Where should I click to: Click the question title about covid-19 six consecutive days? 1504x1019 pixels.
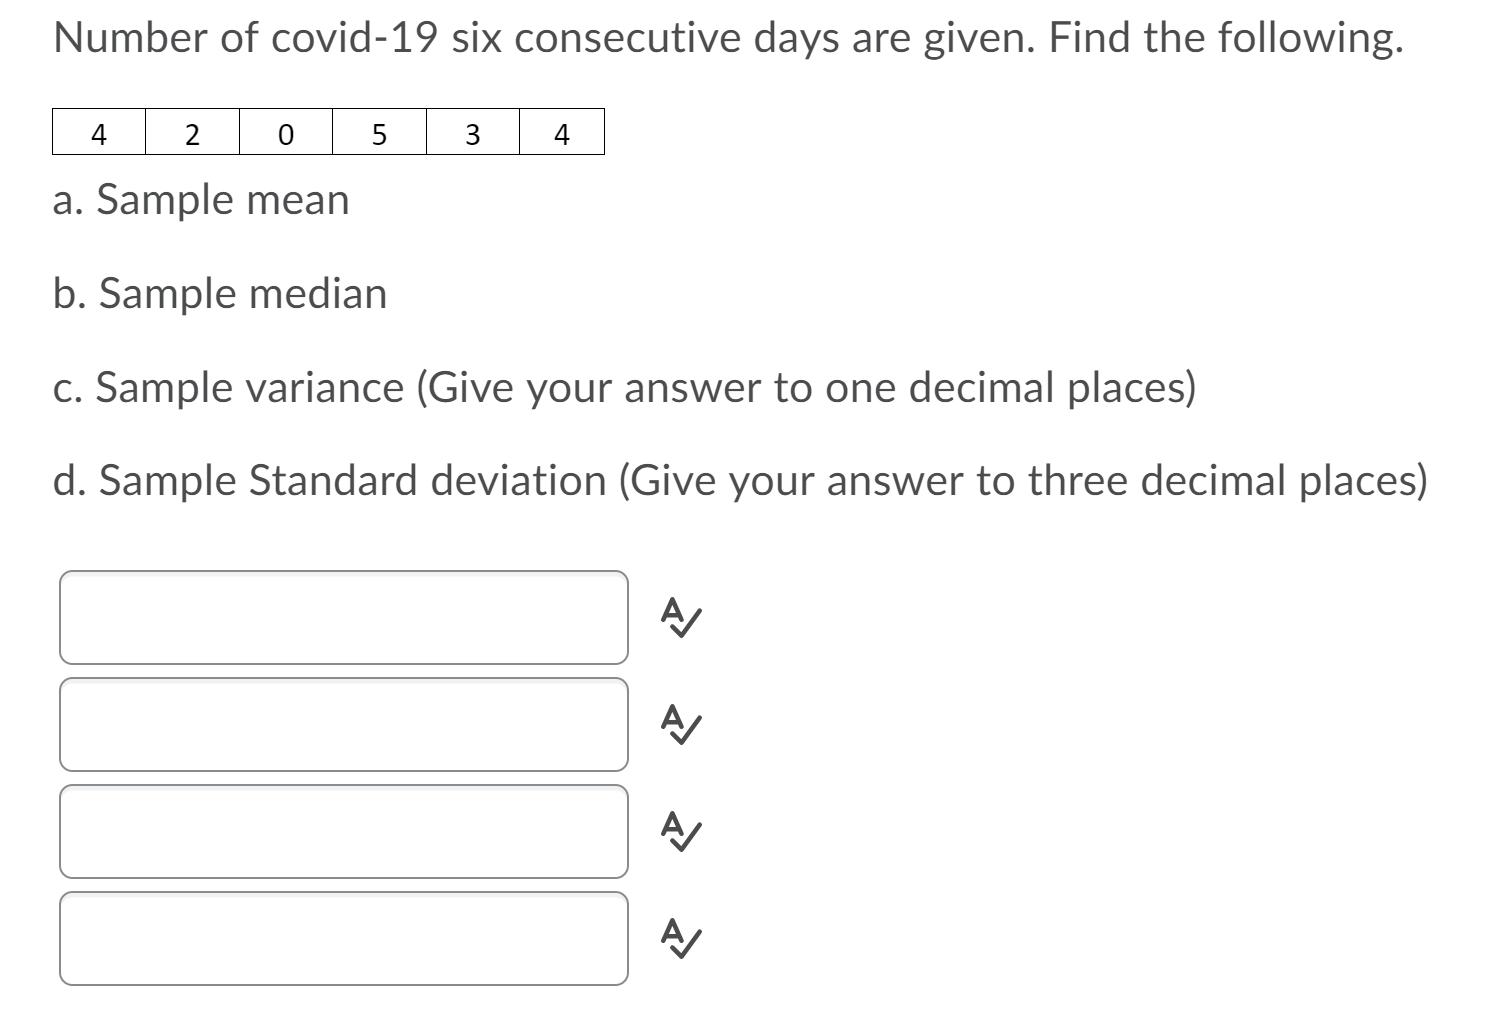pos(728,37)
